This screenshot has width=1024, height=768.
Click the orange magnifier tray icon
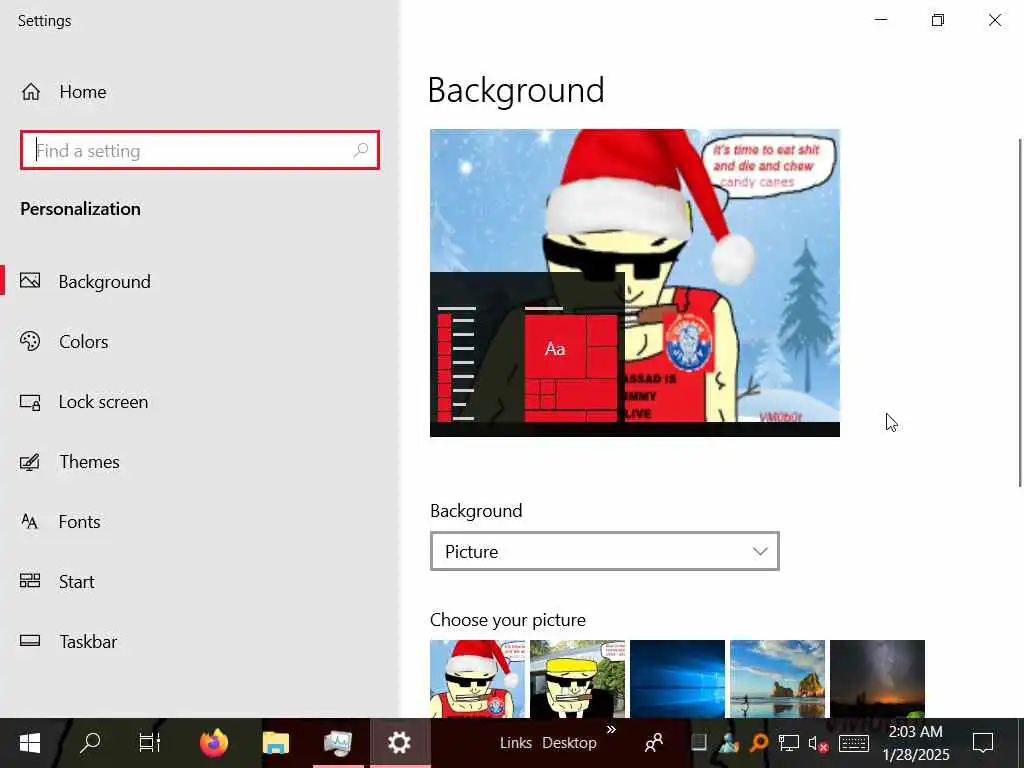coord(759,743)
